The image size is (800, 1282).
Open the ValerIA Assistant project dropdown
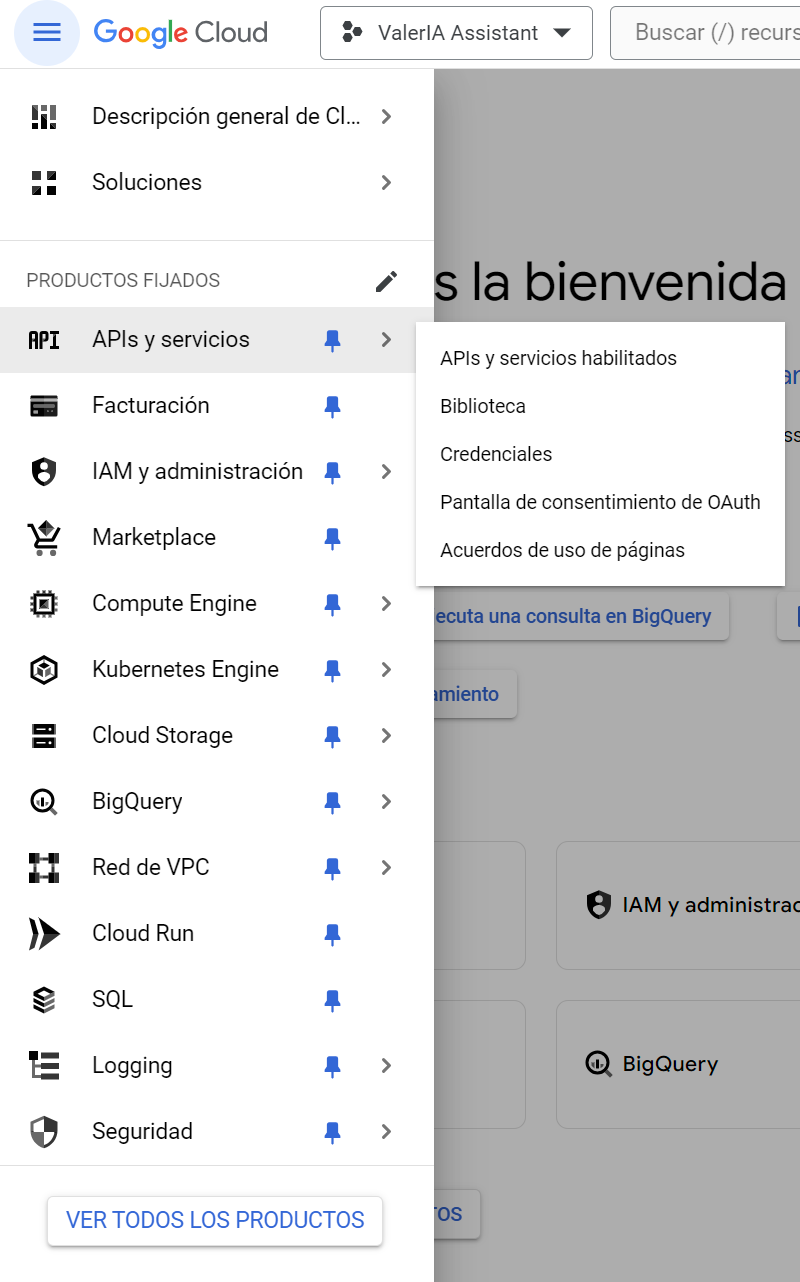(x=456, y=33)
